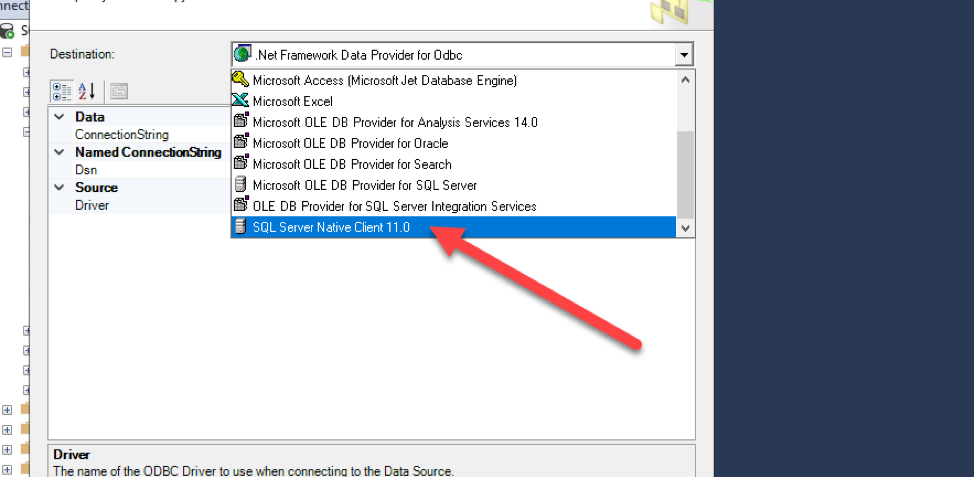
Task: Collapse the Named ConnectionString category
Action: click(x=59, y=153)
